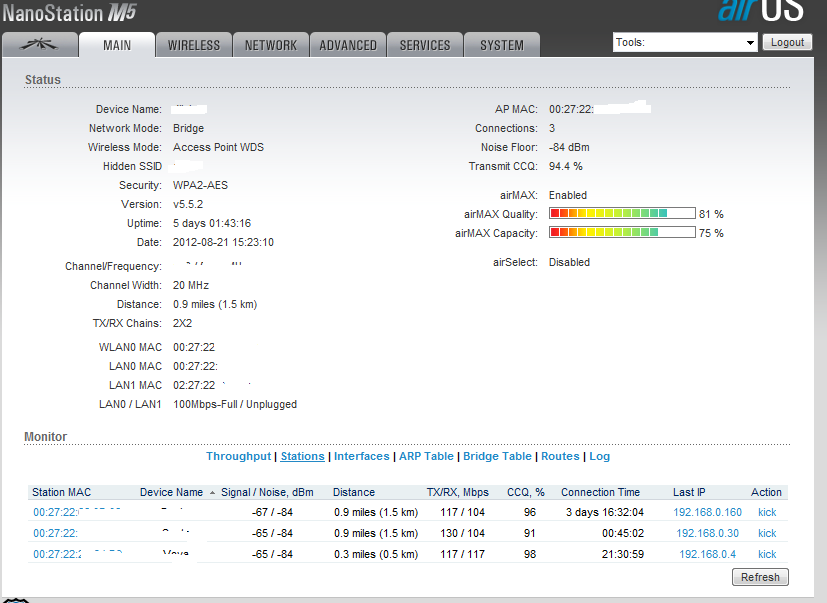The height and width of the screenshot is (603, 827).
Task: Go to the ADVANCED tab
Action: pos(348,45)
